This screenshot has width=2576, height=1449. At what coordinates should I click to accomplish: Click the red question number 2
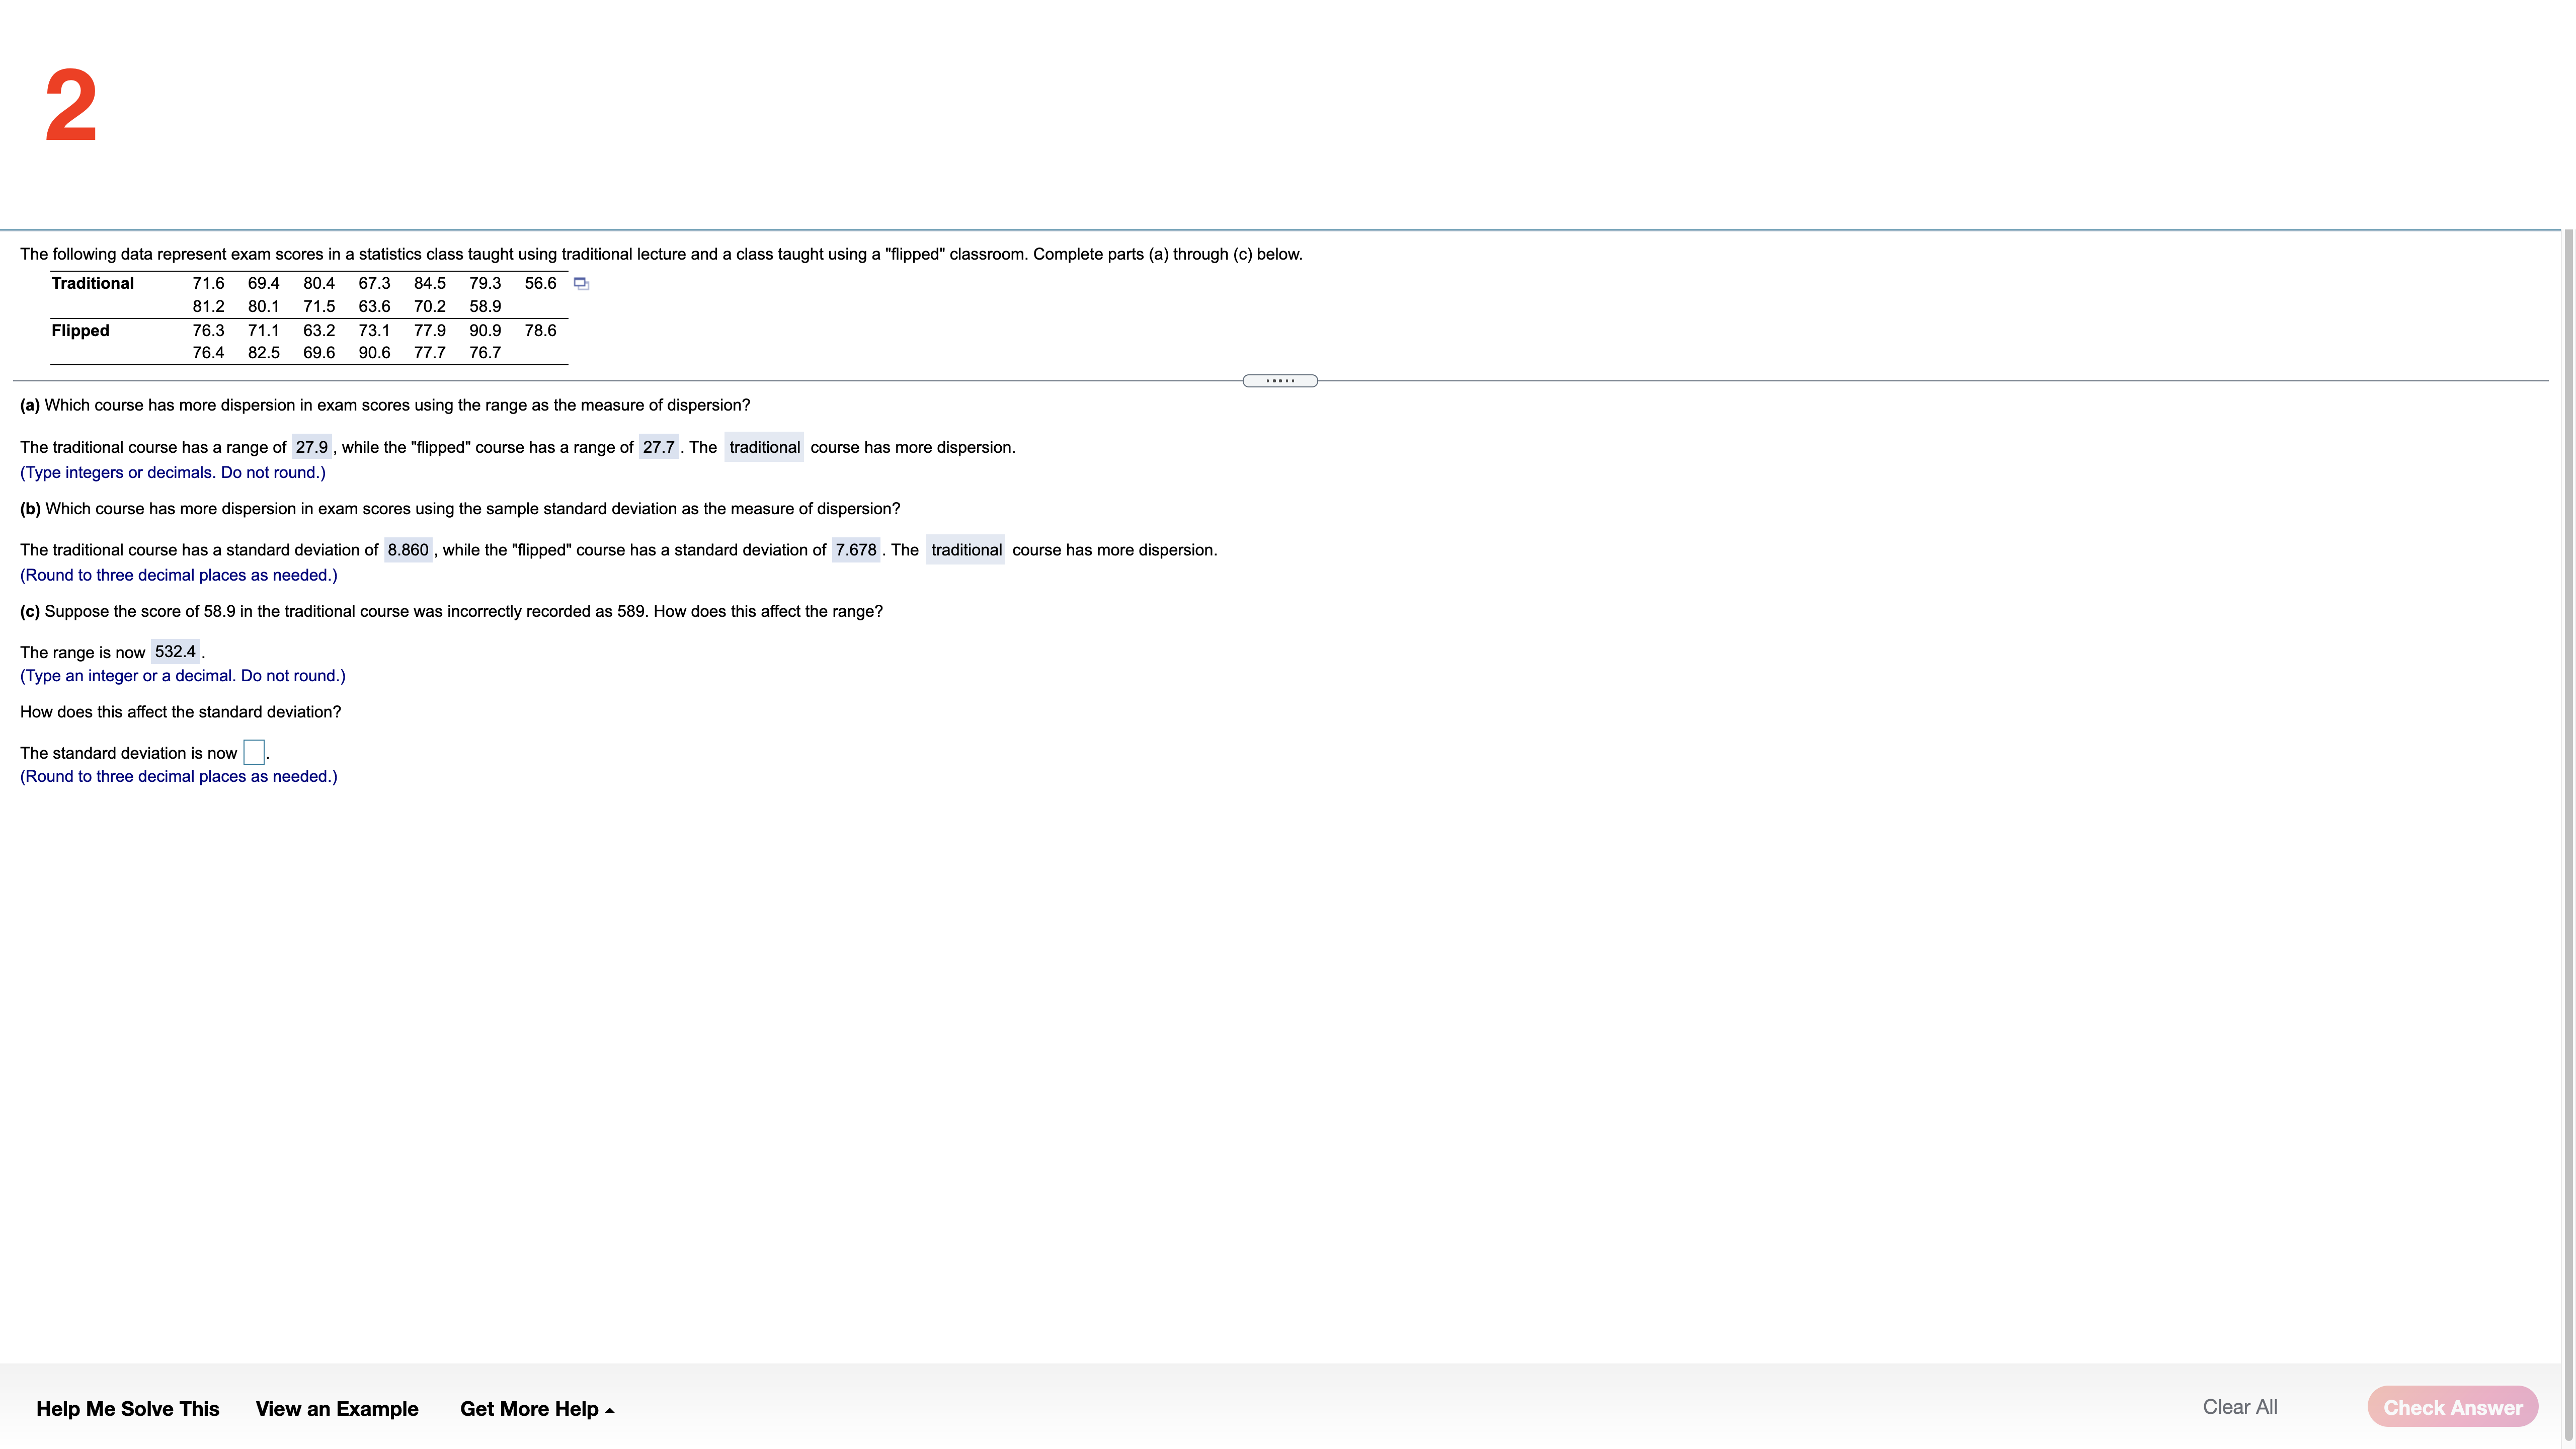click(x=71, y=106)
